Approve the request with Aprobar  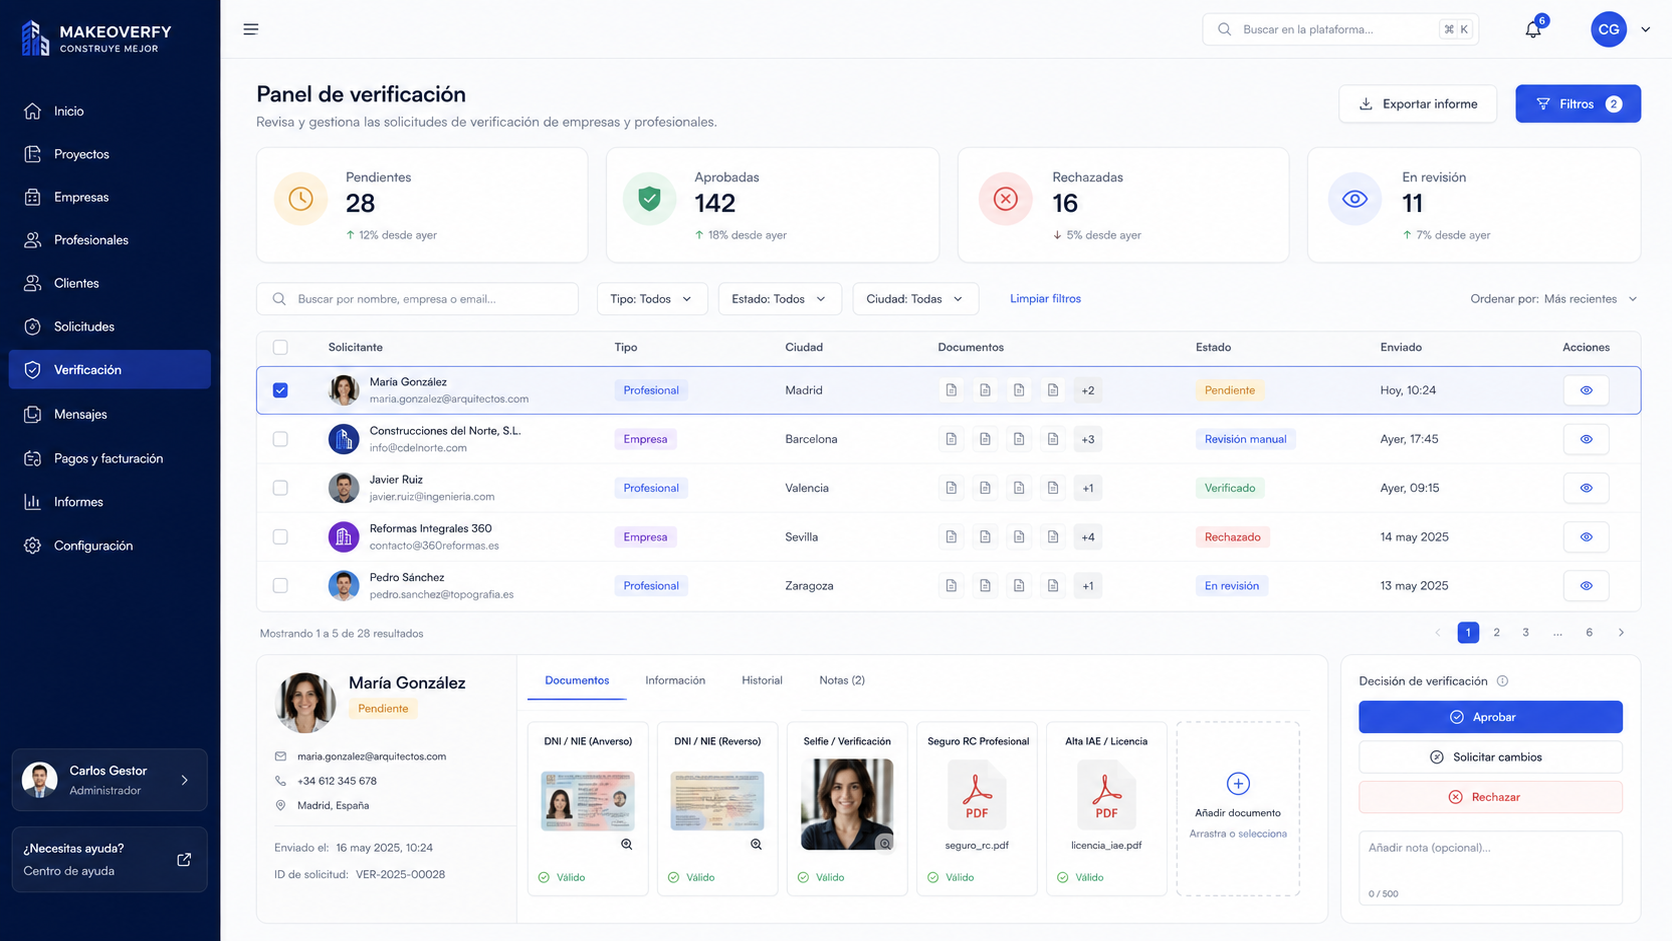[x=1490, y=717]
